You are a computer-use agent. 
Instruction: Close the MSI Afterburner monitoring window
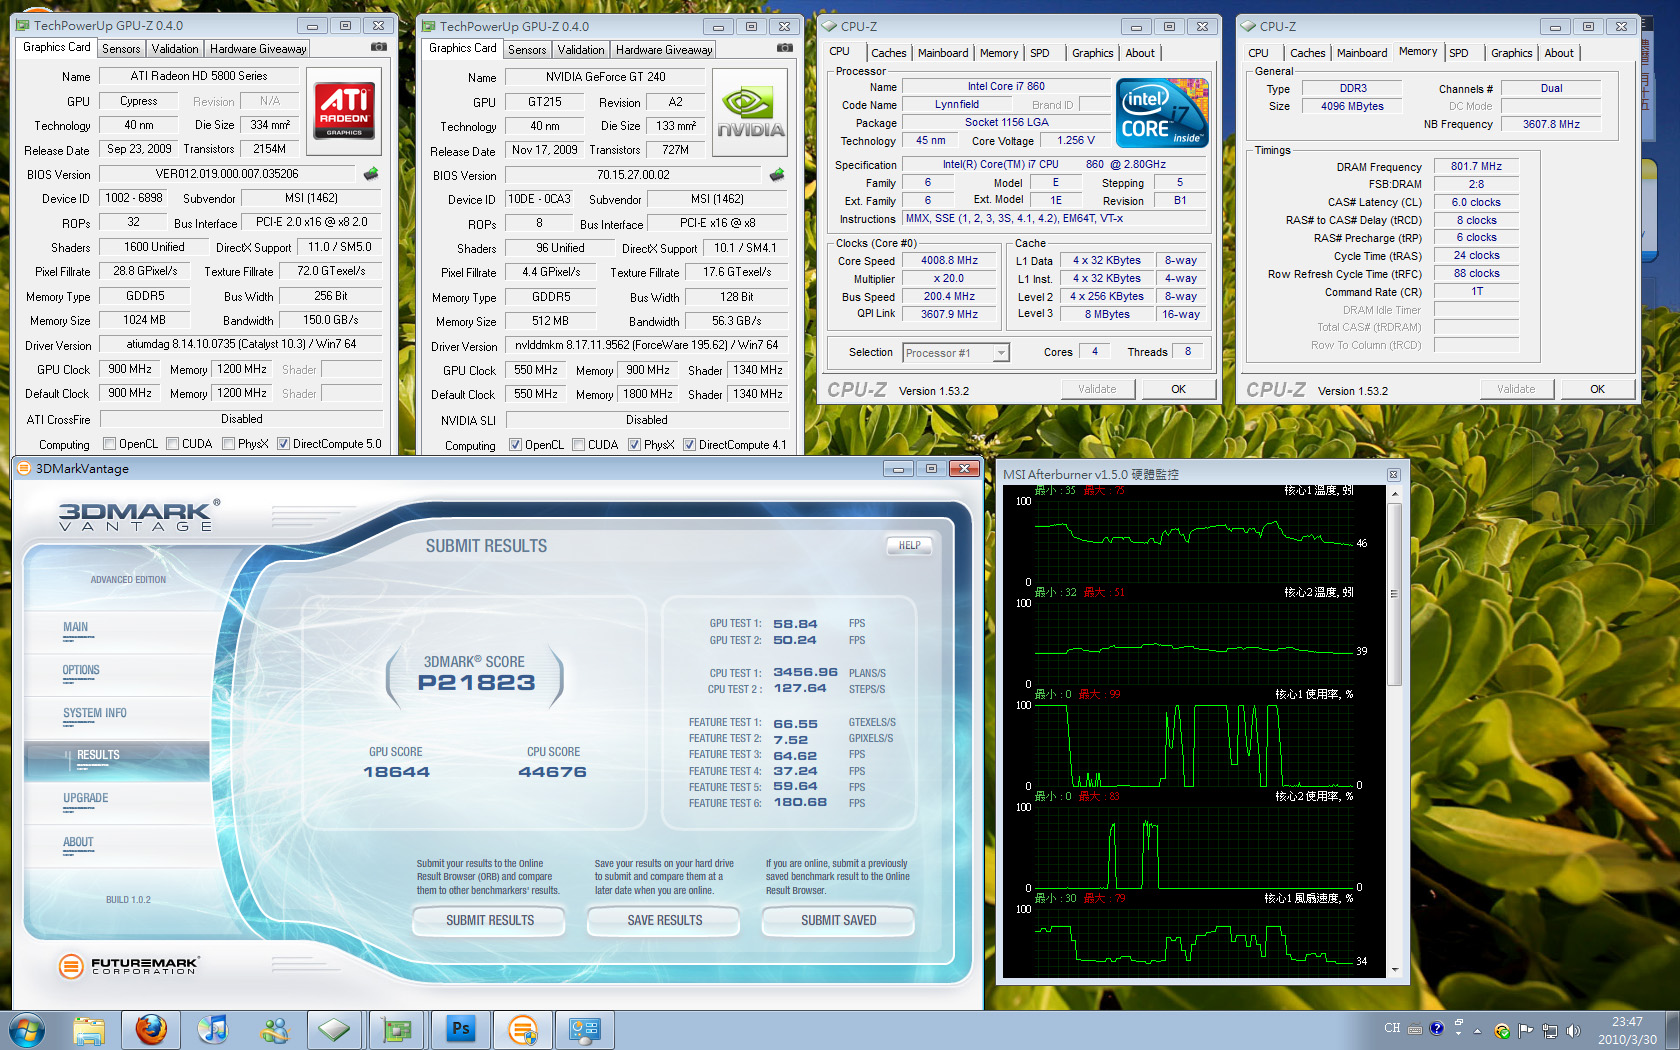point(1394,474)
